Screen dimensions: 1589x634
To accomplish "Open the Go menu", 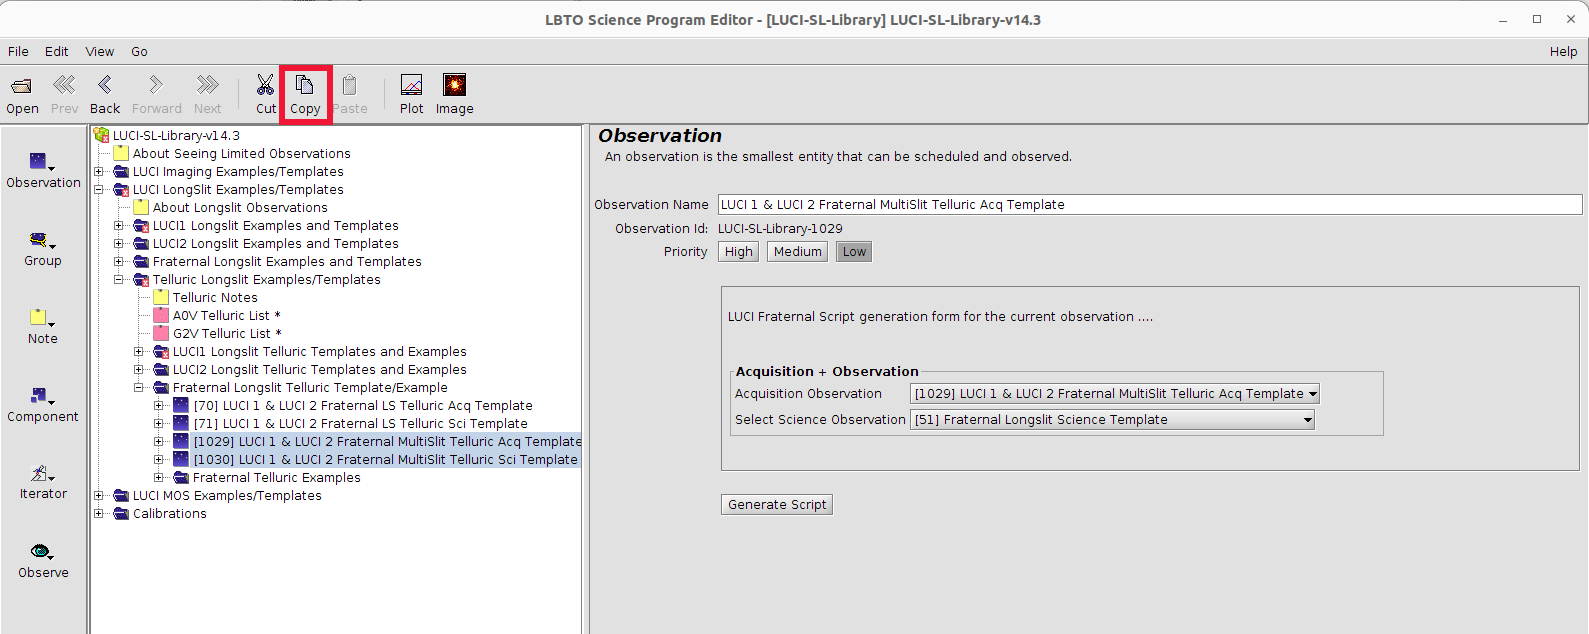I will [139, 52].
